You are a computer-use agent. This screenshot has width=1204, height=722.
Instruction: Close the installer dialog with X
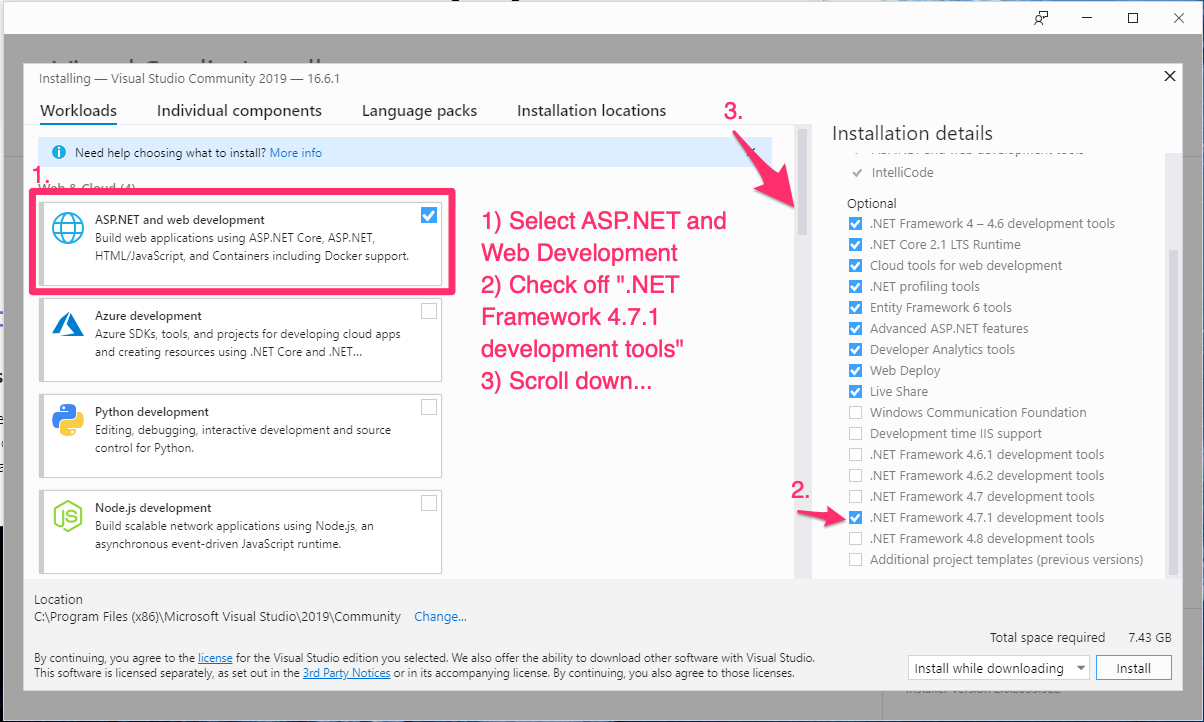(x=1170, y=76)
